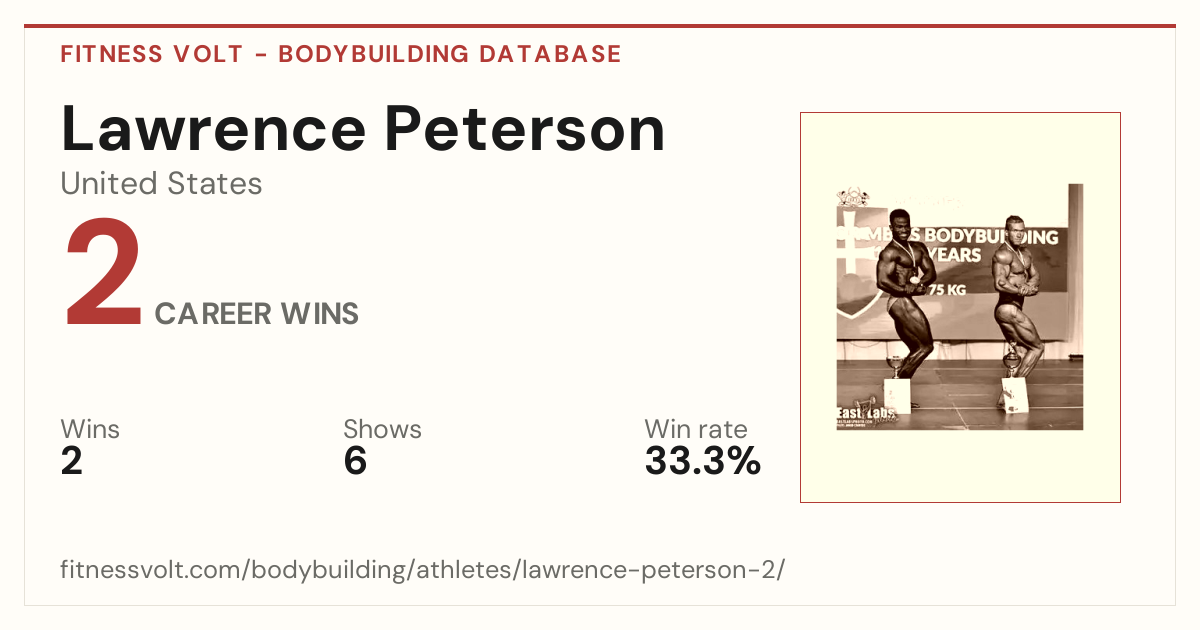The image size is (1200, 630).
Task: Click the right bodybuilder in the photo
Action: (1018, 297)
